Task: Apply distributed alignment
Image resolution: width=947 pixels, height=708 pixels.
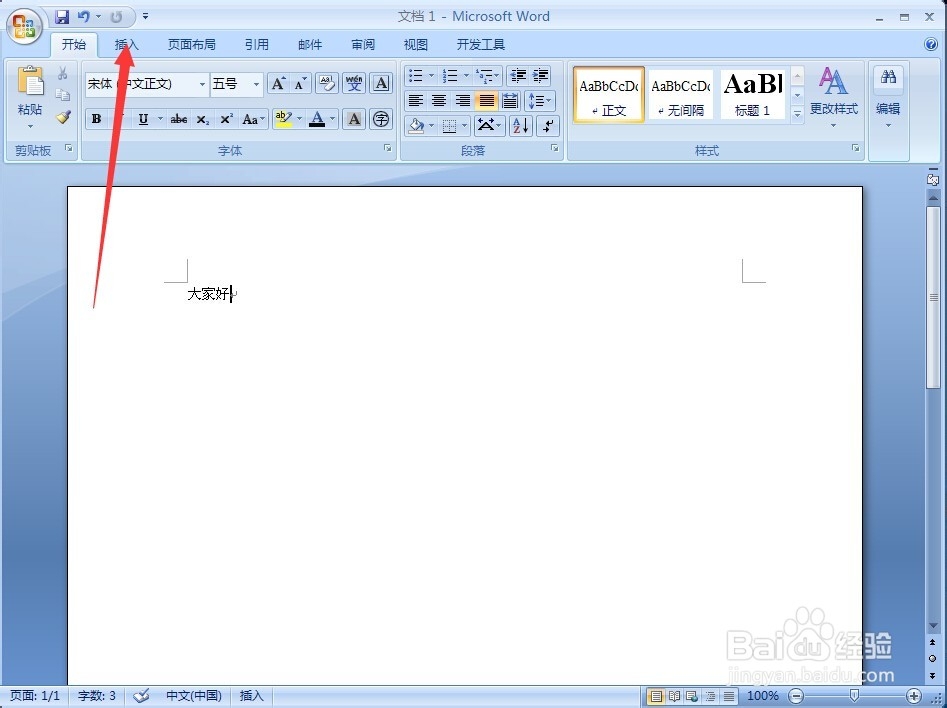Action: [x=510, y=100]
